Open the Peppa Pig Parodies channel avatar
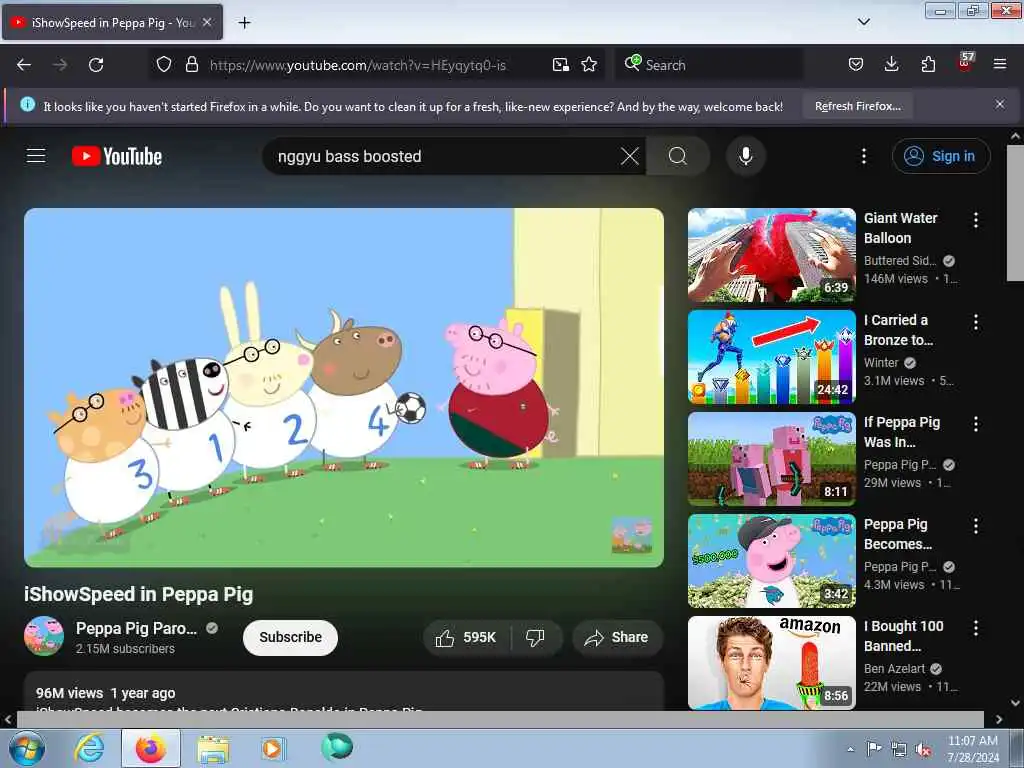Viewport: 1024px width, 768px height. click(44, 636)
